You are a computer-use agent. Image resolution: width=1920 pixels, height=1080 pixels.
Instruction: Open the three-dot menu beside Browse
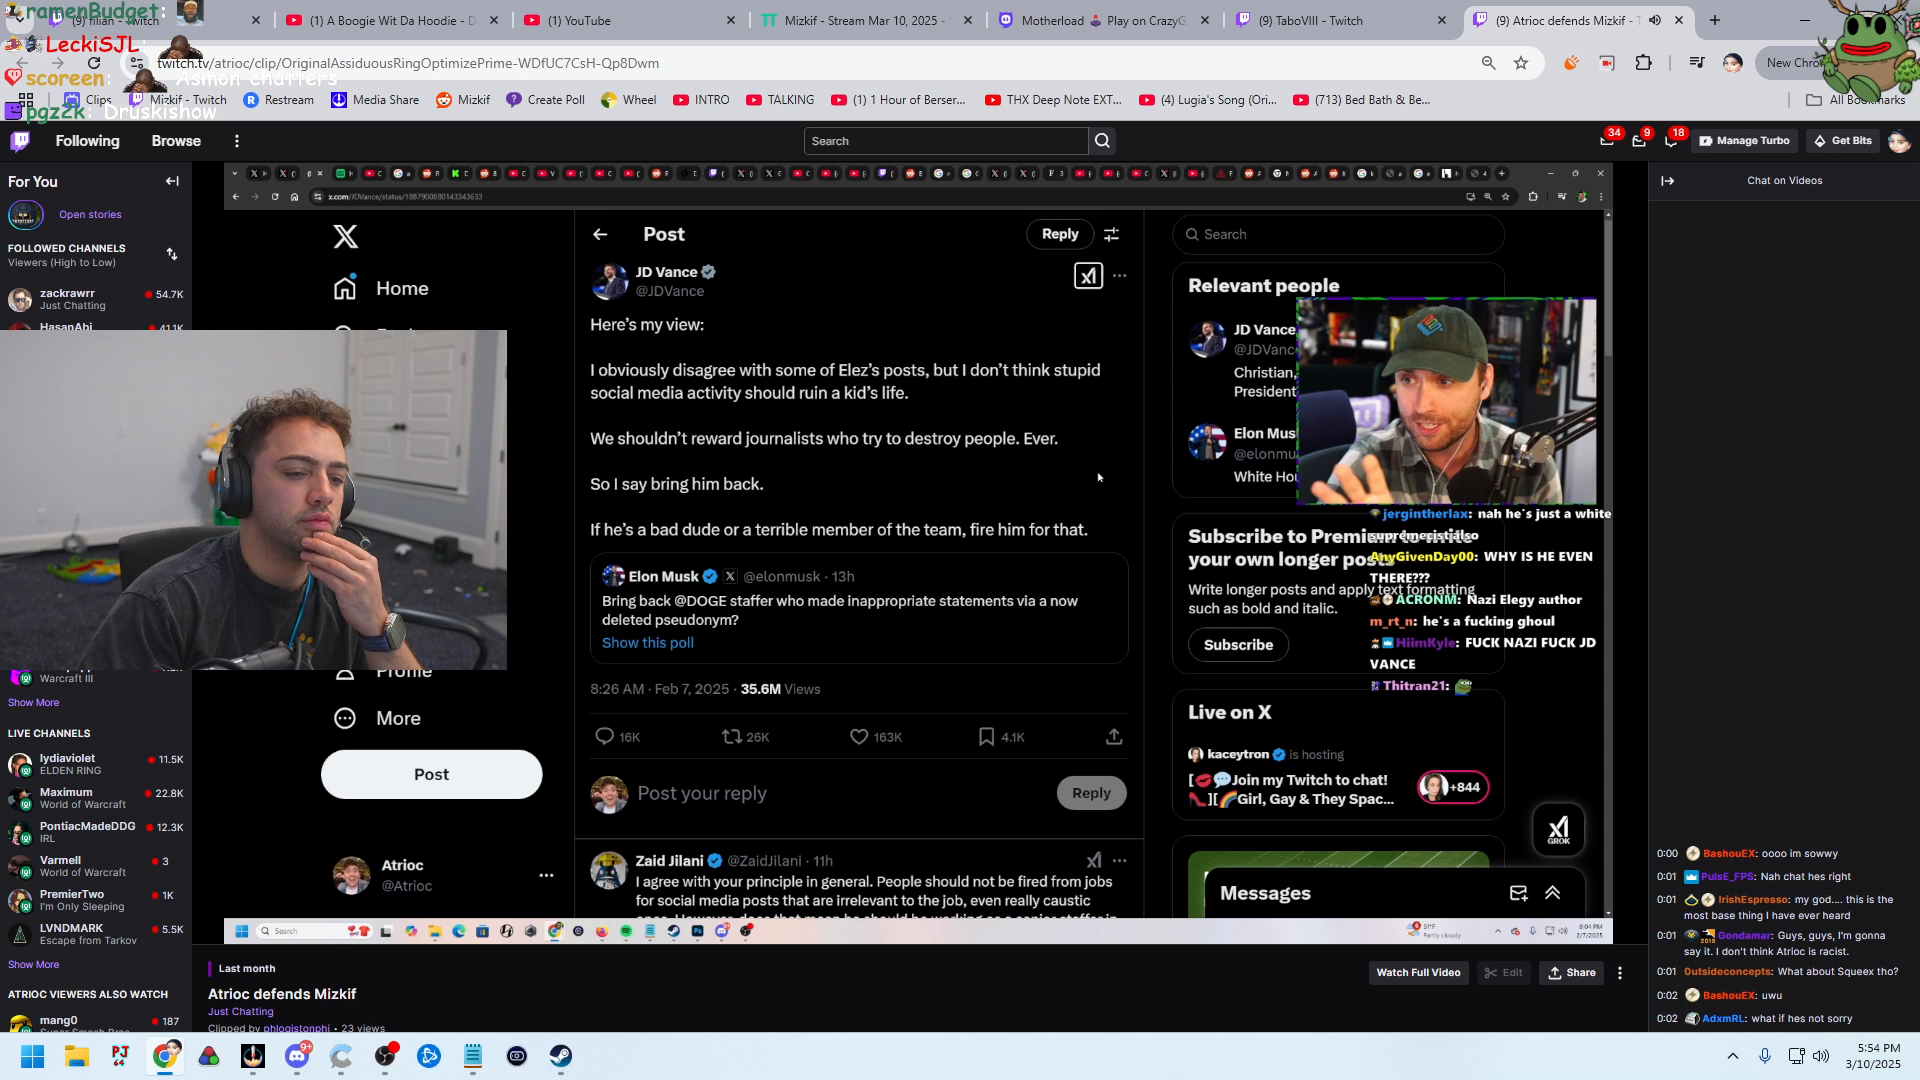[x=237, y=141]
